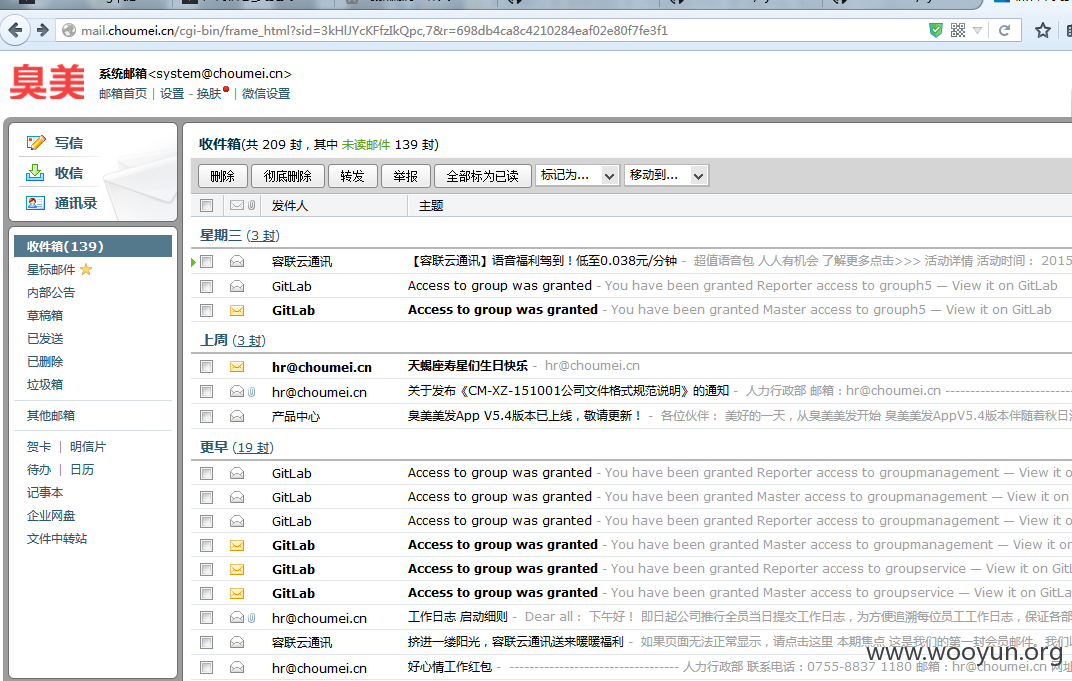Click envelope icon in column header

tap(237, 205)
